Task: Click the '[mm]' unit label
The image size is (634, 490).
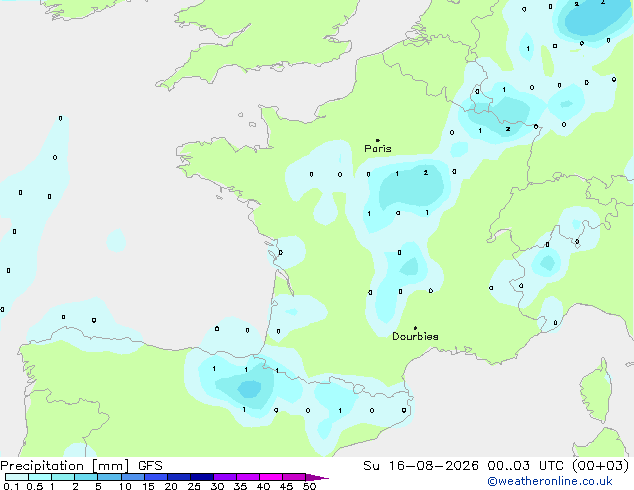Action: click(x=110, y=466)
